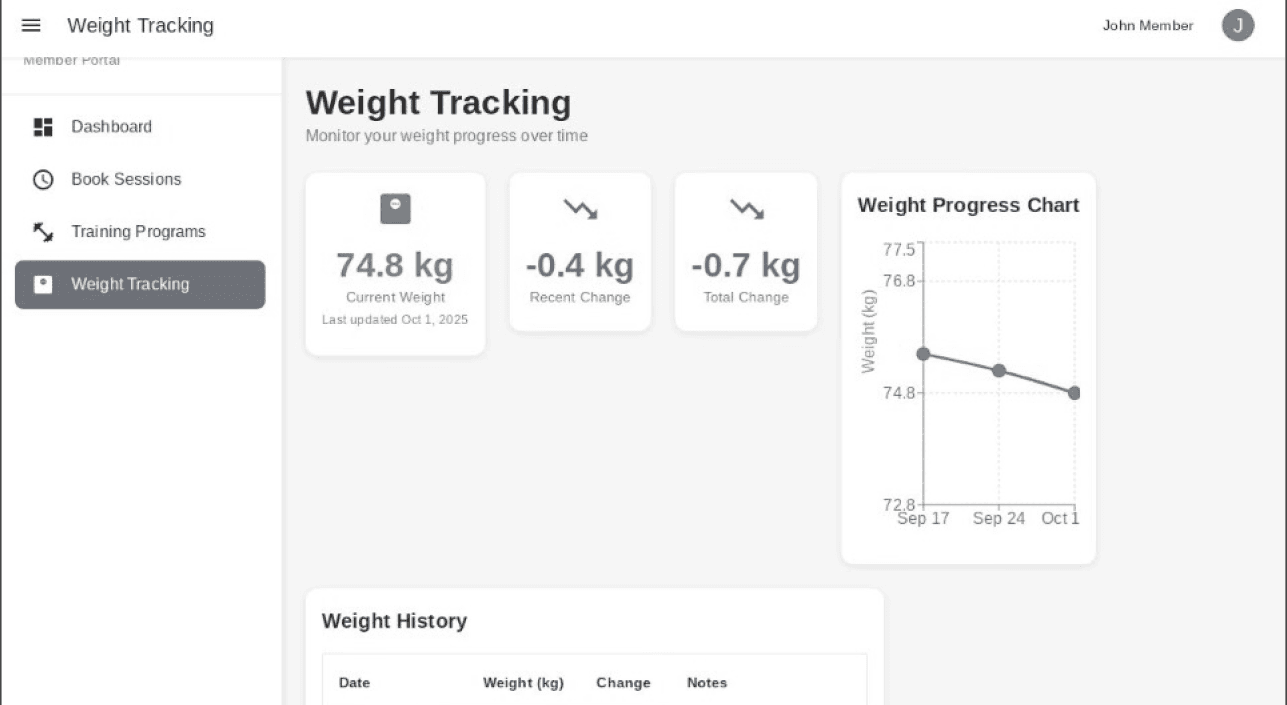Click the scale icon above Current Weight
The image size is (1287, 705).
[395, 208]
